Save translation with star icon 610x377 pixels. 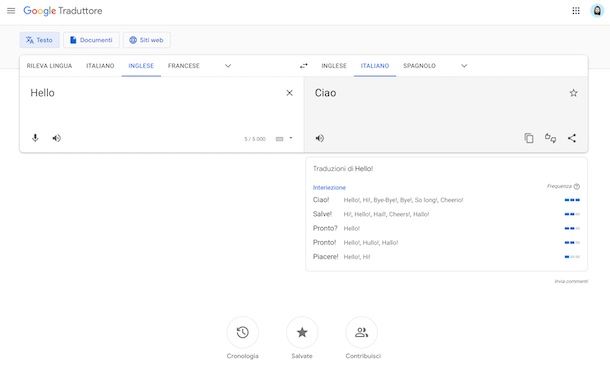(573, 93)
